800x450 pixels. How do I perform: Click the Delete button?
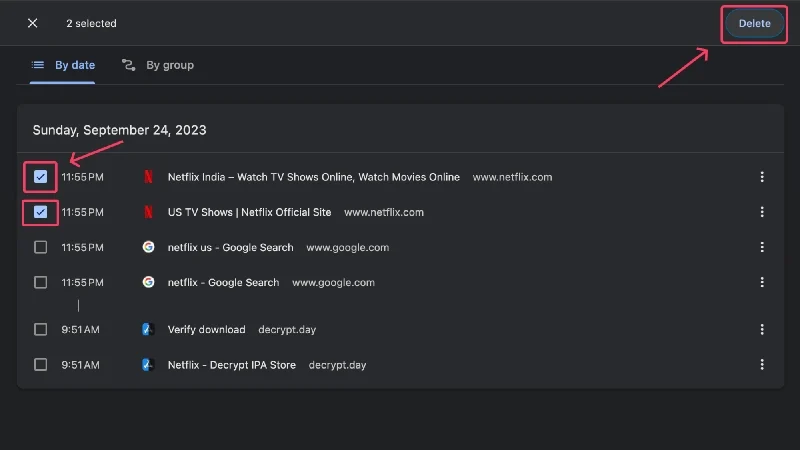pyautogui.click(x=754, y=23)
